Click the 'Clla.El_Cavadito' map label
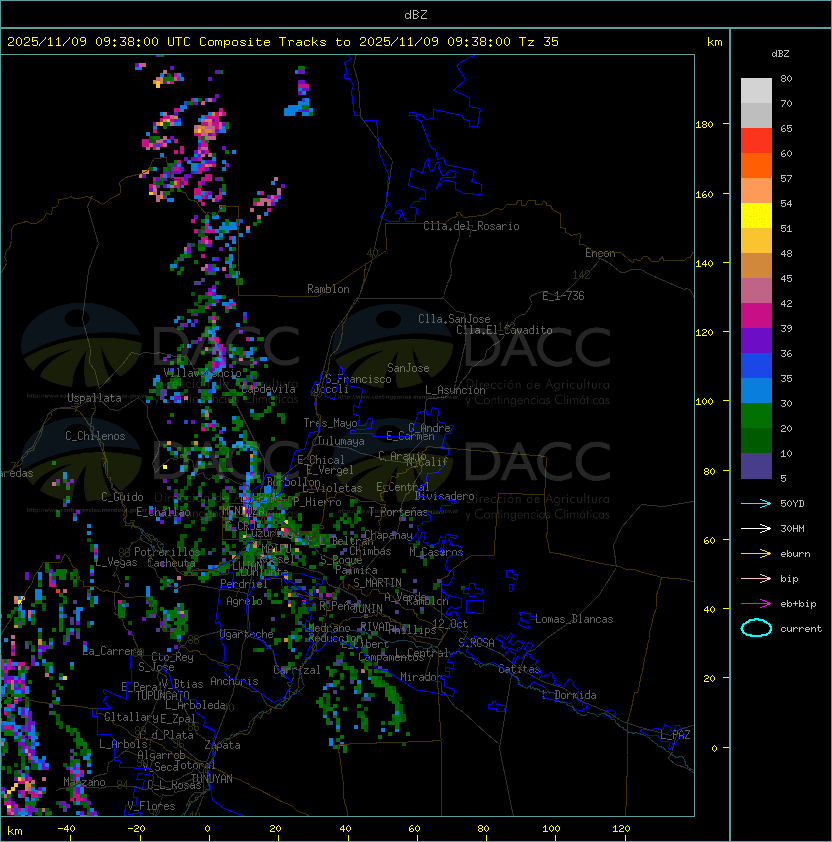 (x=504, y=330)
